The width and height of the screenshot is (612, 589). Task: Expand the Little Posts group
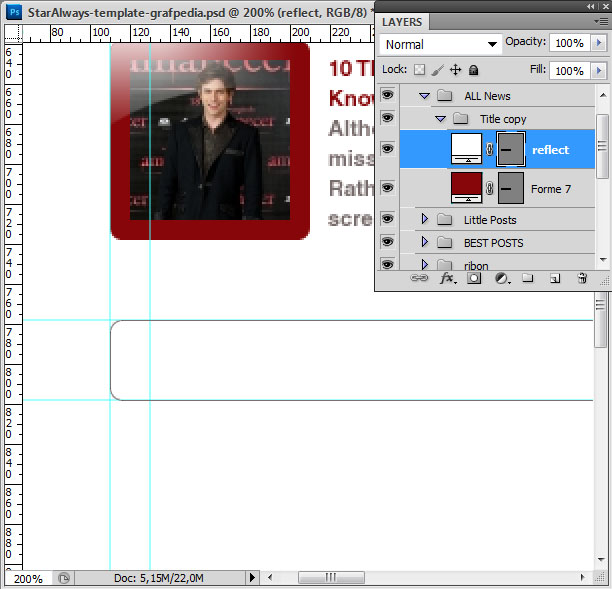pos(425,219)
